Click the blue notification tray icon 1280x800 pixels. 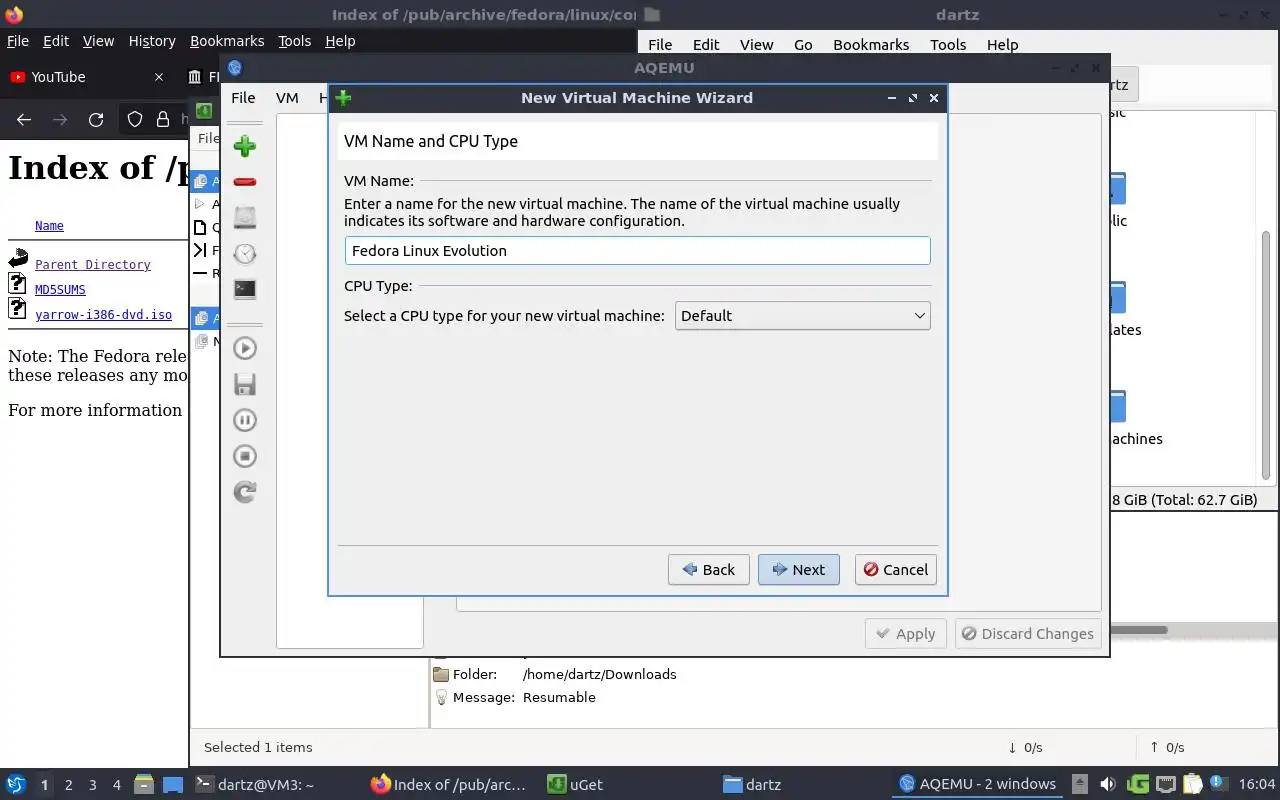1217,782
